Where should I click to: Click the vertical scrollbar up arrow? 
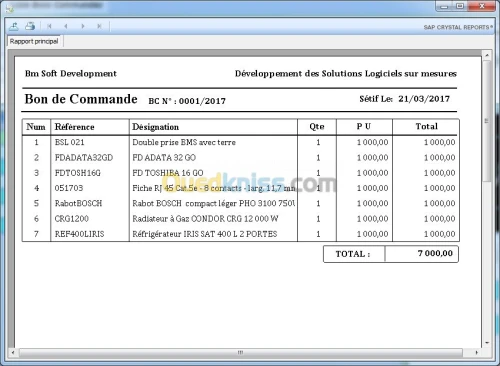[x=487, y=55]
